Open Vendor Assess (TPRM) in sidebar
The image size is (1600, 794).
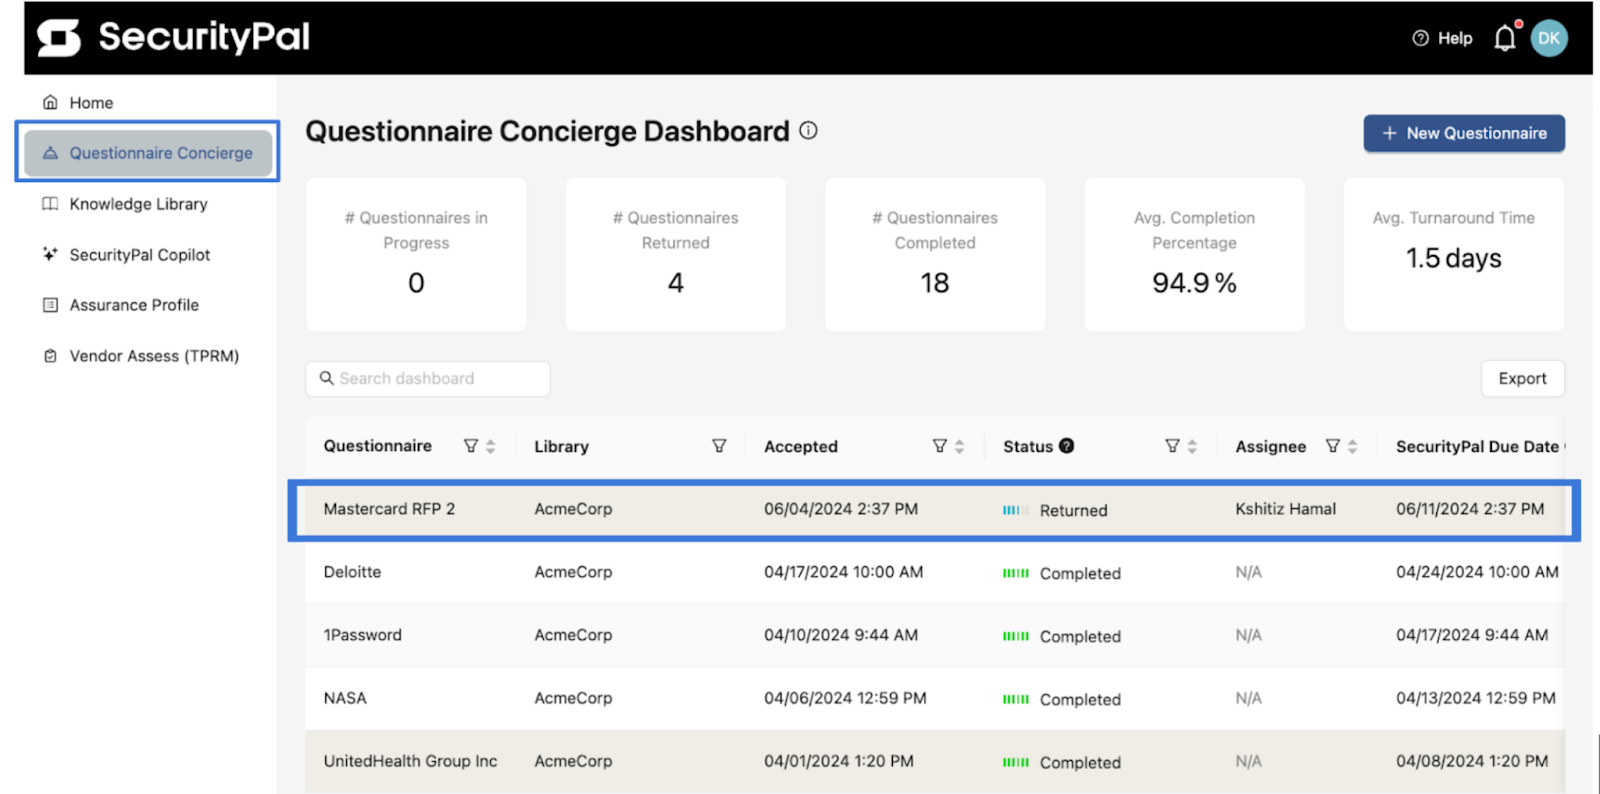pos(140,356)
